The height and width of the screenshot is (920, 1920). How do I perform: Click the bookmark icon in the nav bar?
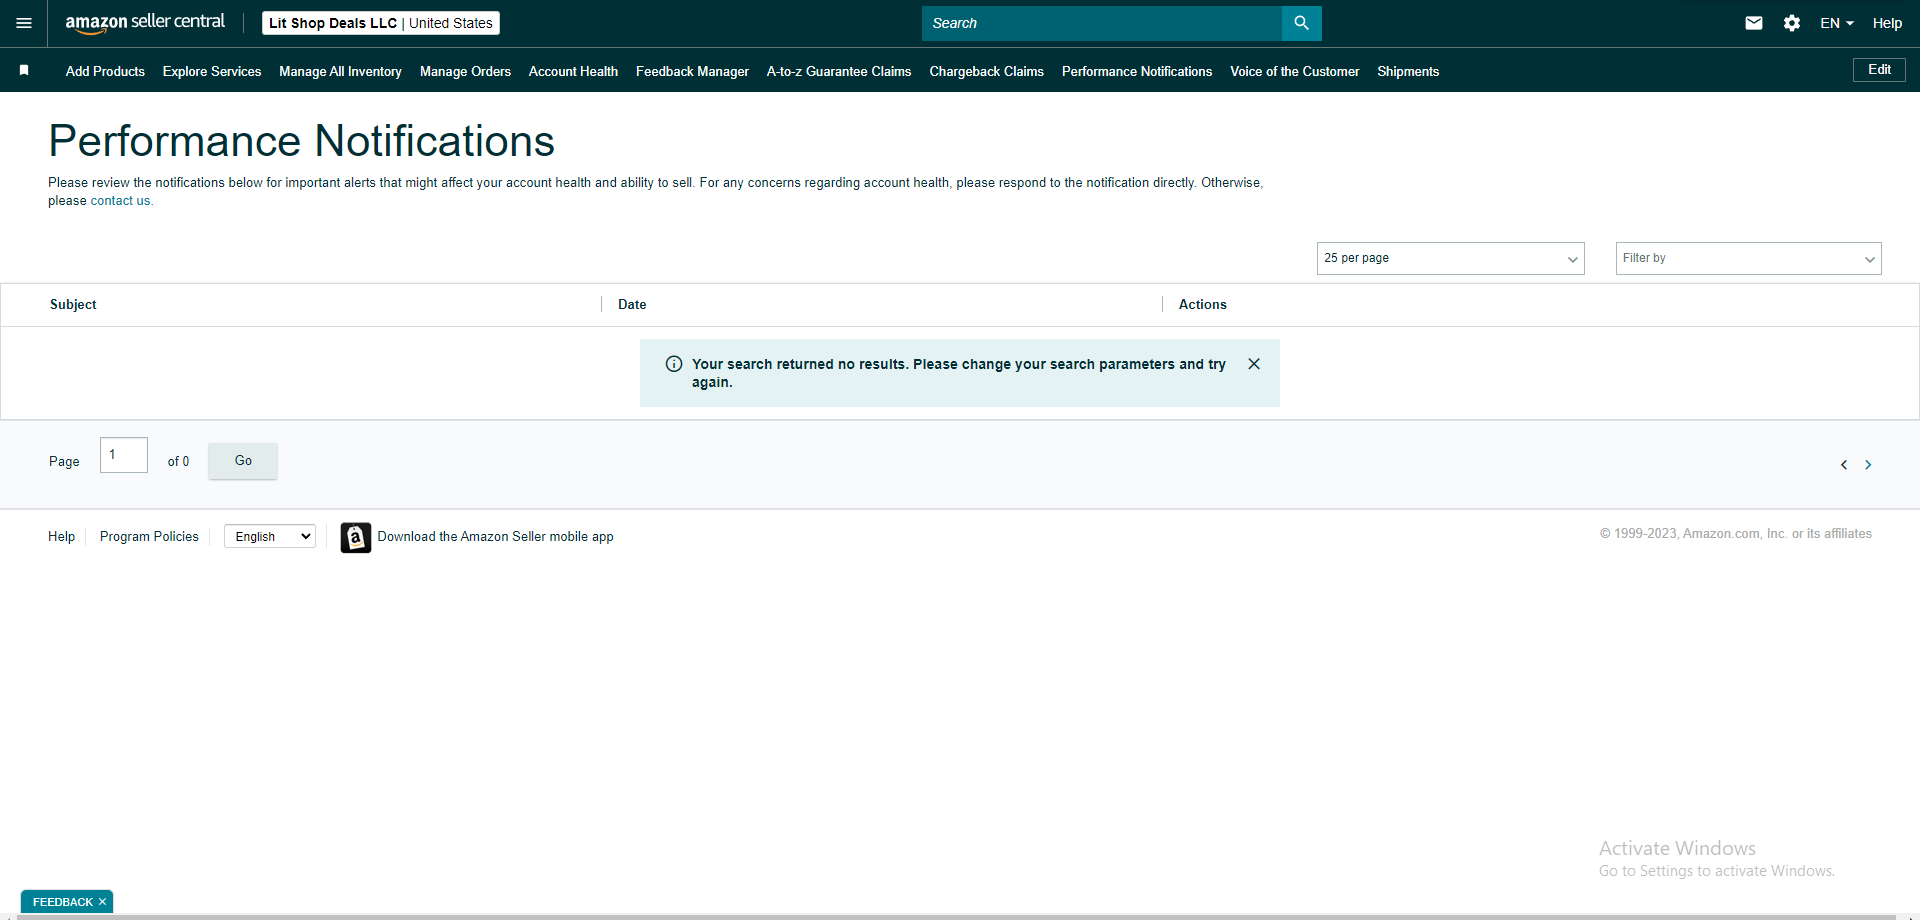[x=24, y=70]
